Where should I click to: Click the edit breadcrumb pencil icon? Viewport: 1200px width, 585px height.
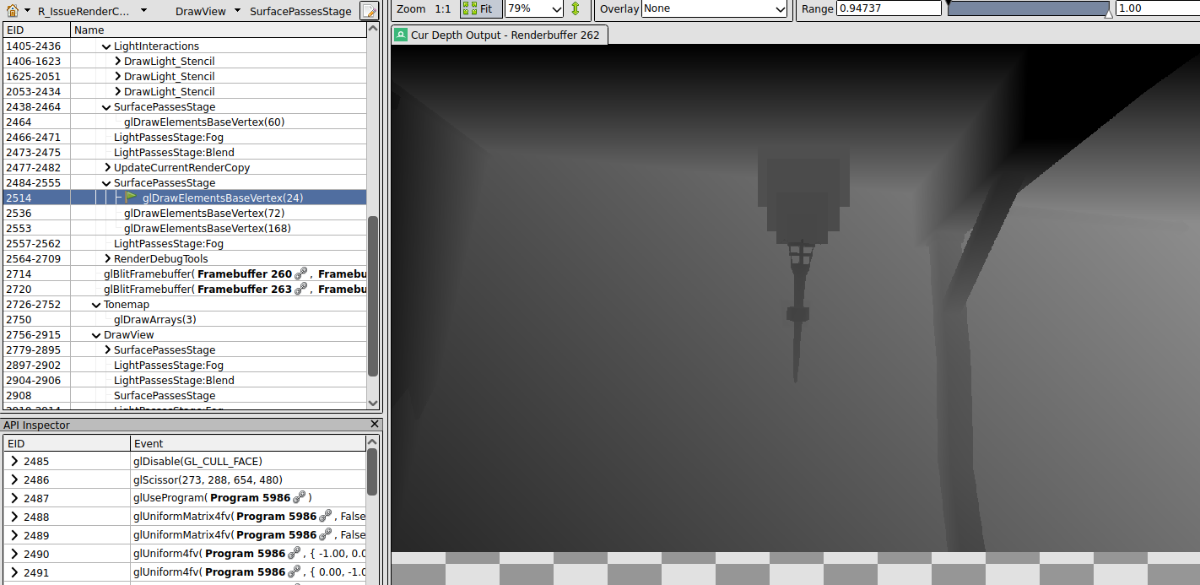[370, 11]
